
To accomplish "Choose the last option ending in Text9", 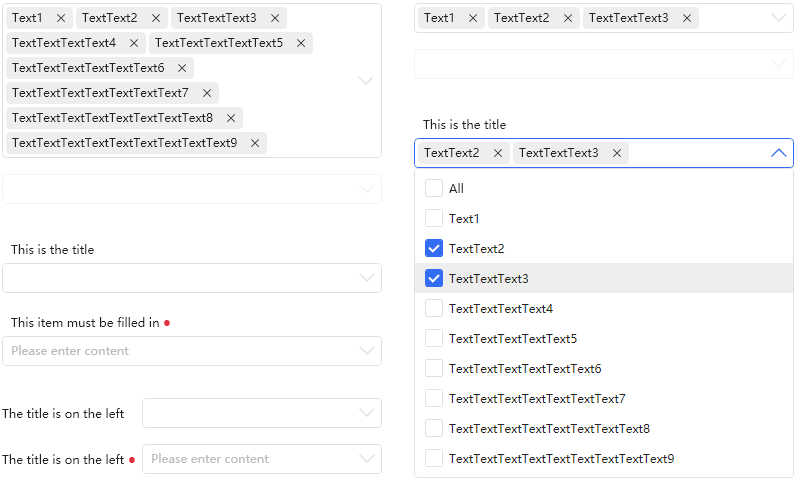I will pos(561,459).
